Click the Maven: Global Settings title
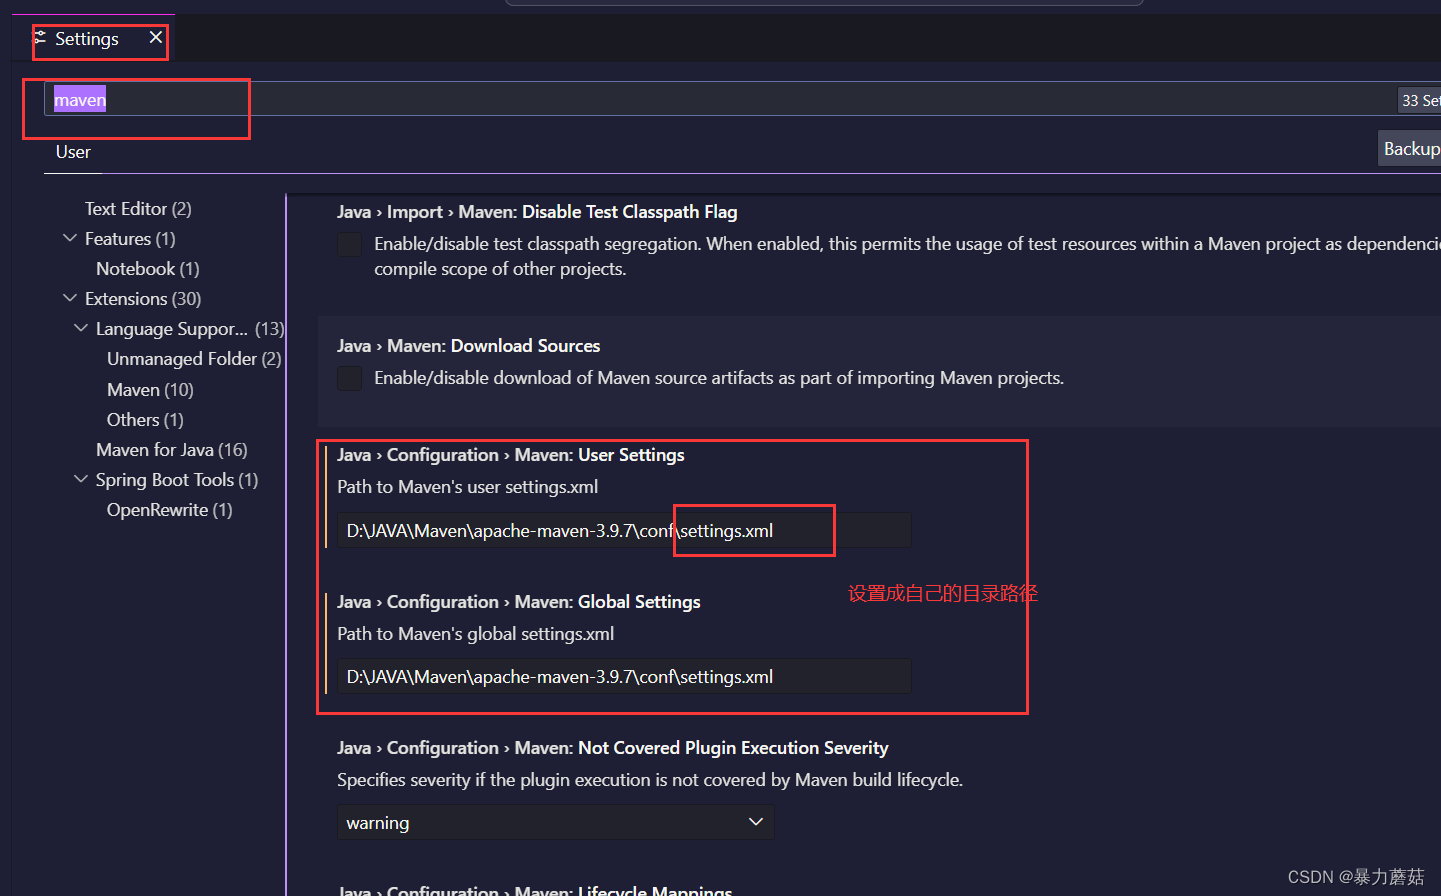The height and width of the screenshot is (896, 1441). tap(518, 602)
